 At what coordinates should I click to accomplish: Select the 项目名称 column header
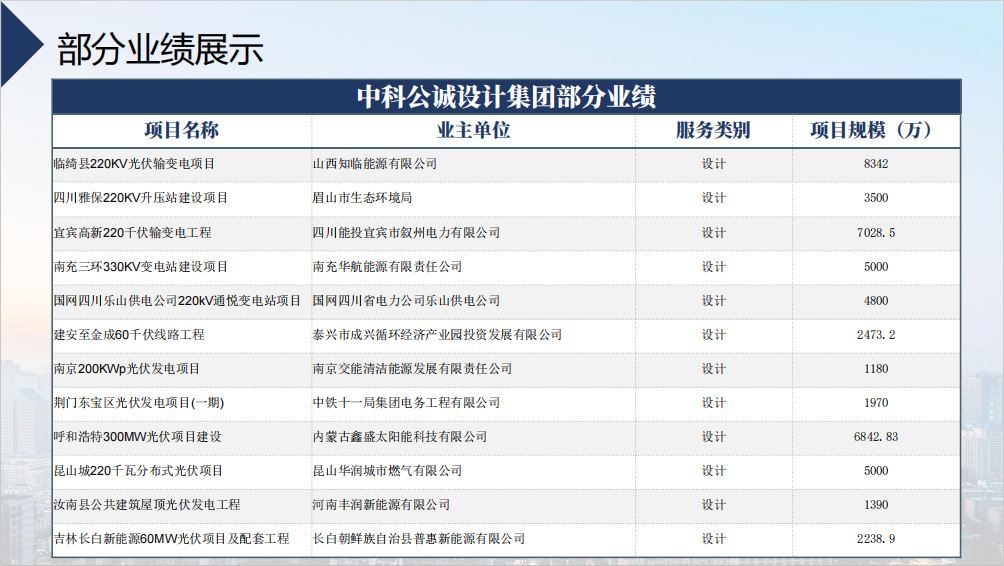pyautogui.click(x=181, y=131)
